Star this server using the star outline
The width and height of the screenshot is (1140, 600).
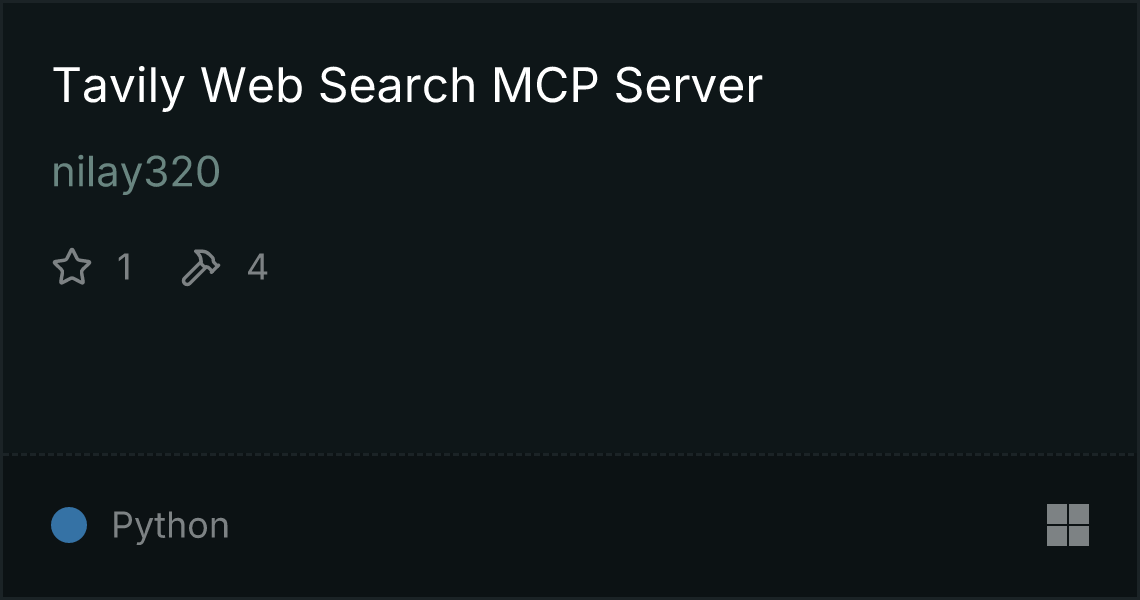(72, 267)
